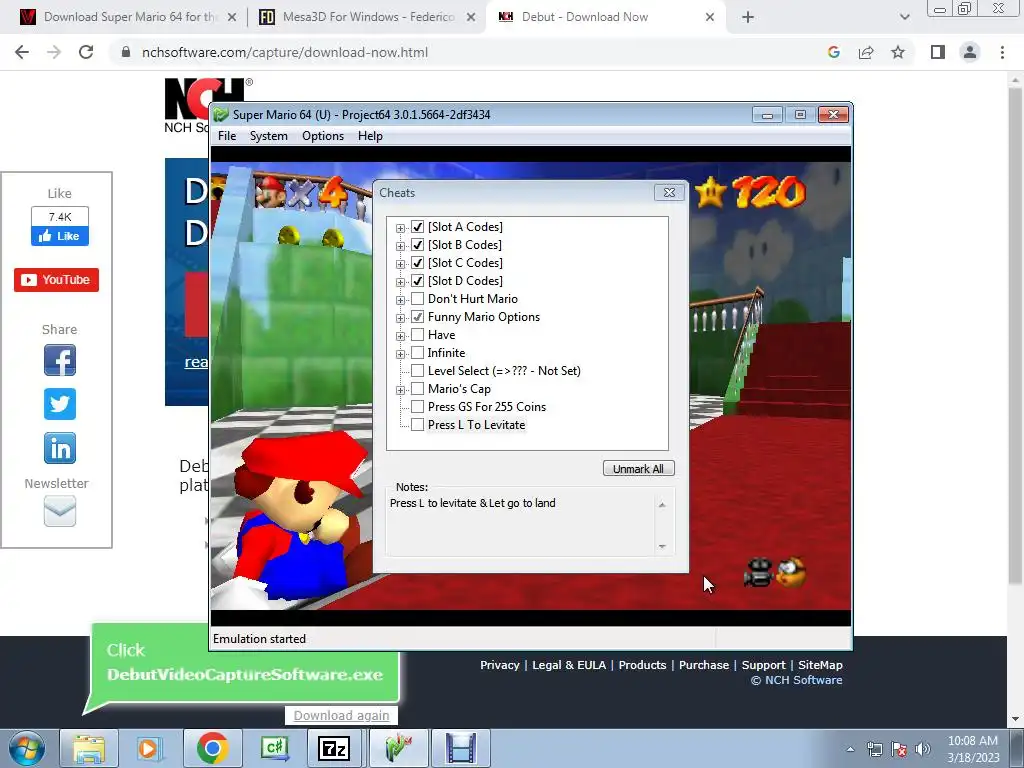Image resolution: width=1024 pixels, height=768 pixels.
Task: Expand the Don't Hurt Mario node
Action: [x=400, y=300]
